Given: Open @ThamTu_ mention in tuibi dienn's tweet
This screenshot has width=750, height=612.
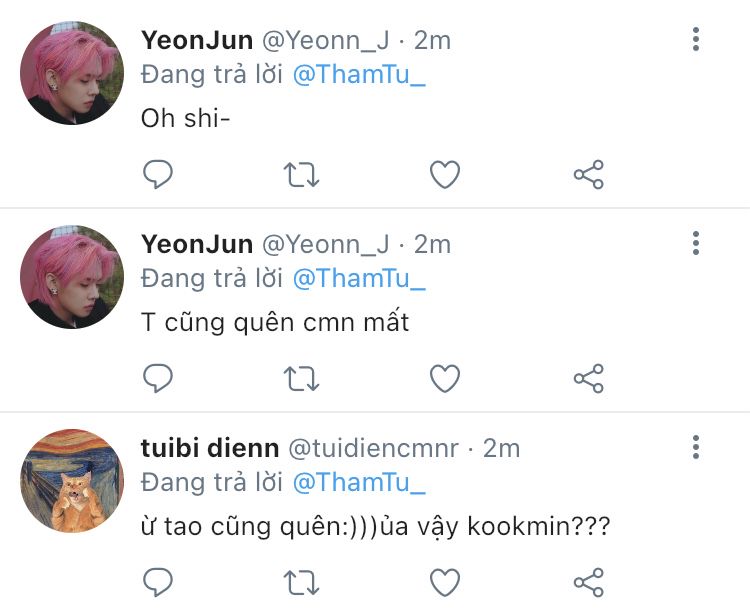Looking at the screenshot, I should 359,482.
